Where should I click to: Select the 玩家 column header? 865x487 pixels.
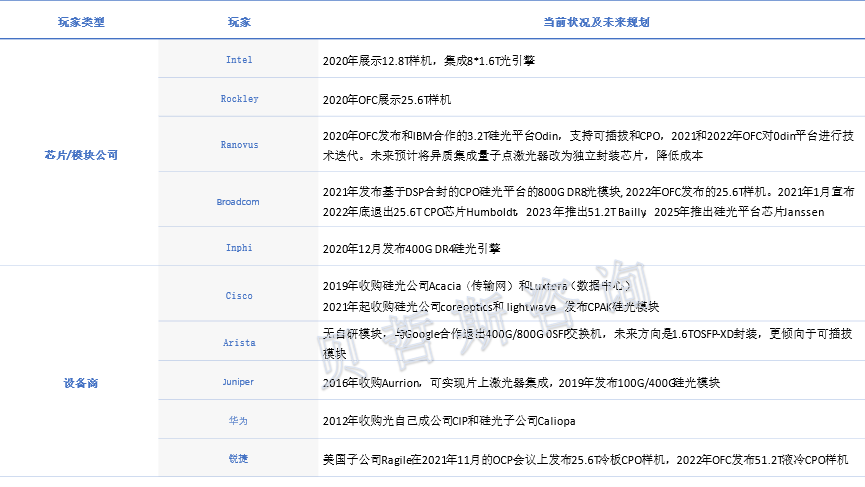click(239, 21)
